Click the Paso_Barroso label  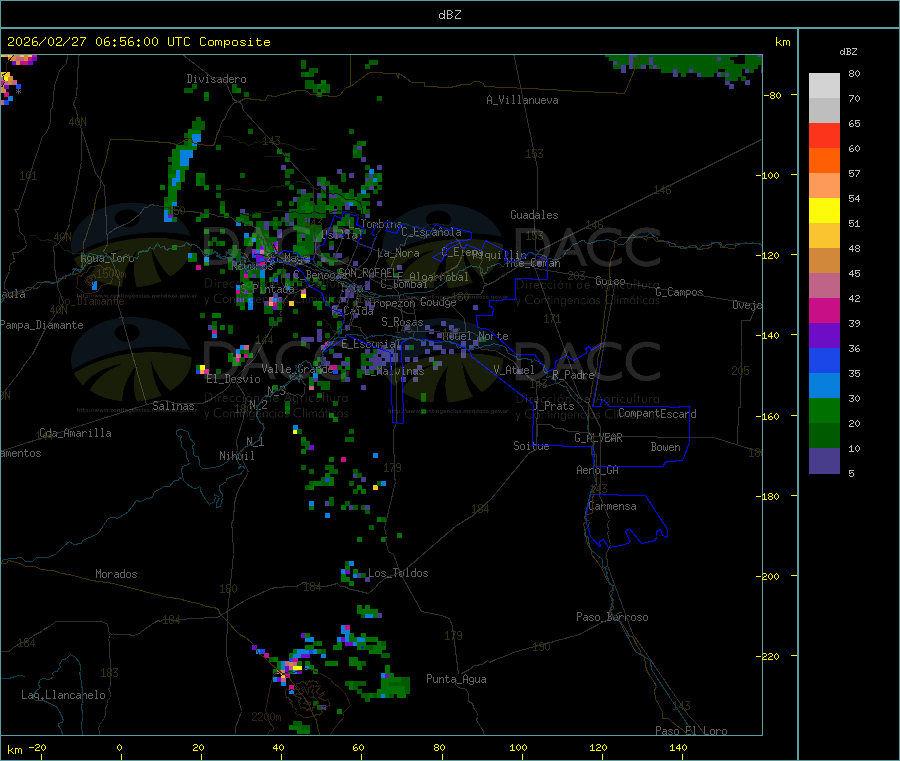(612, 617)
